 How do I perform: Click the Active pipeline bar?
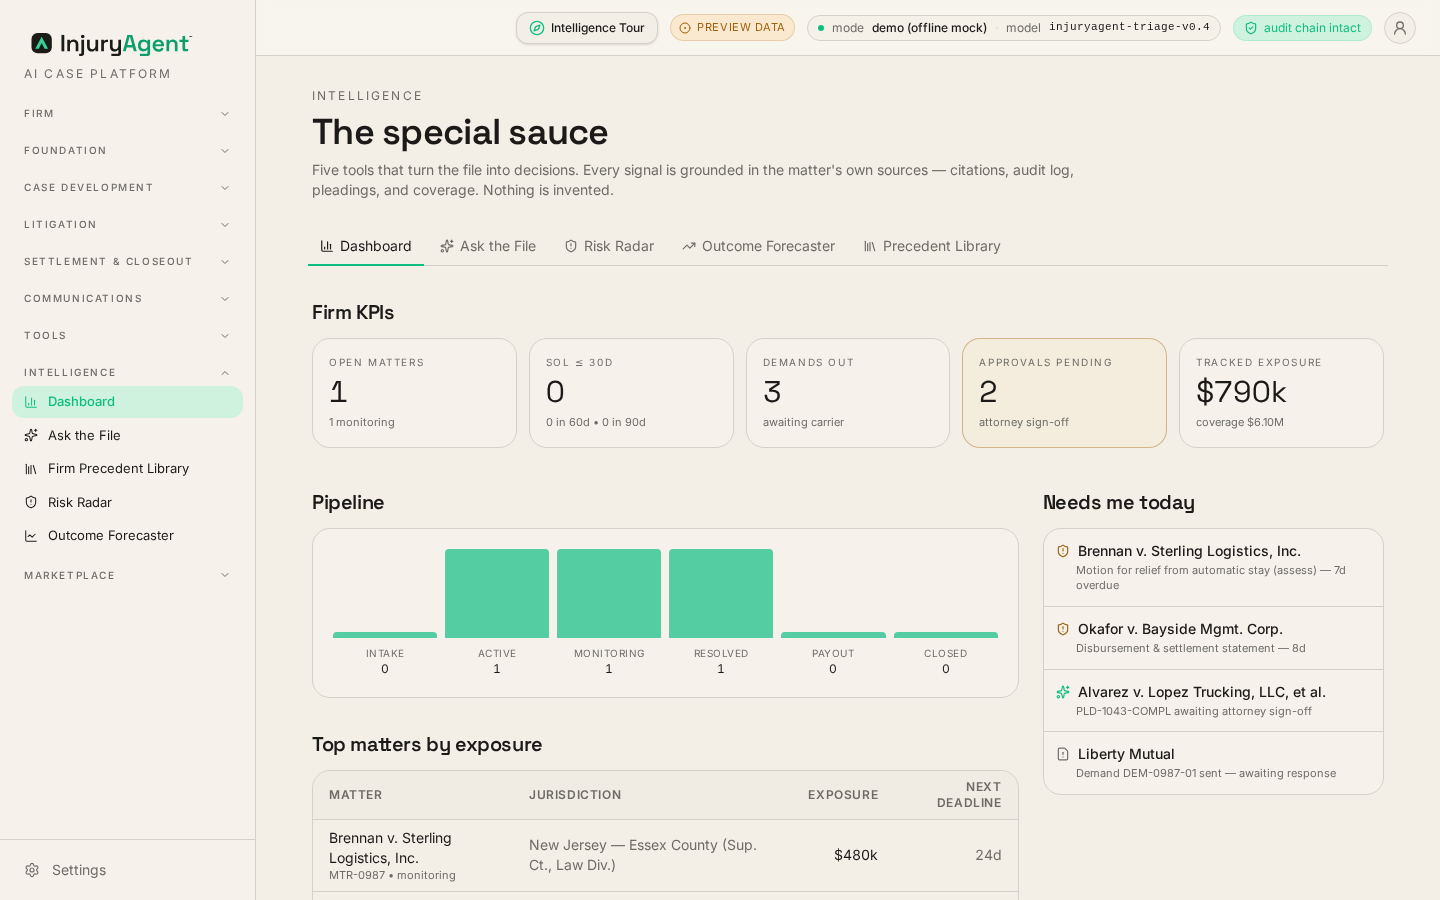[497, 593]
